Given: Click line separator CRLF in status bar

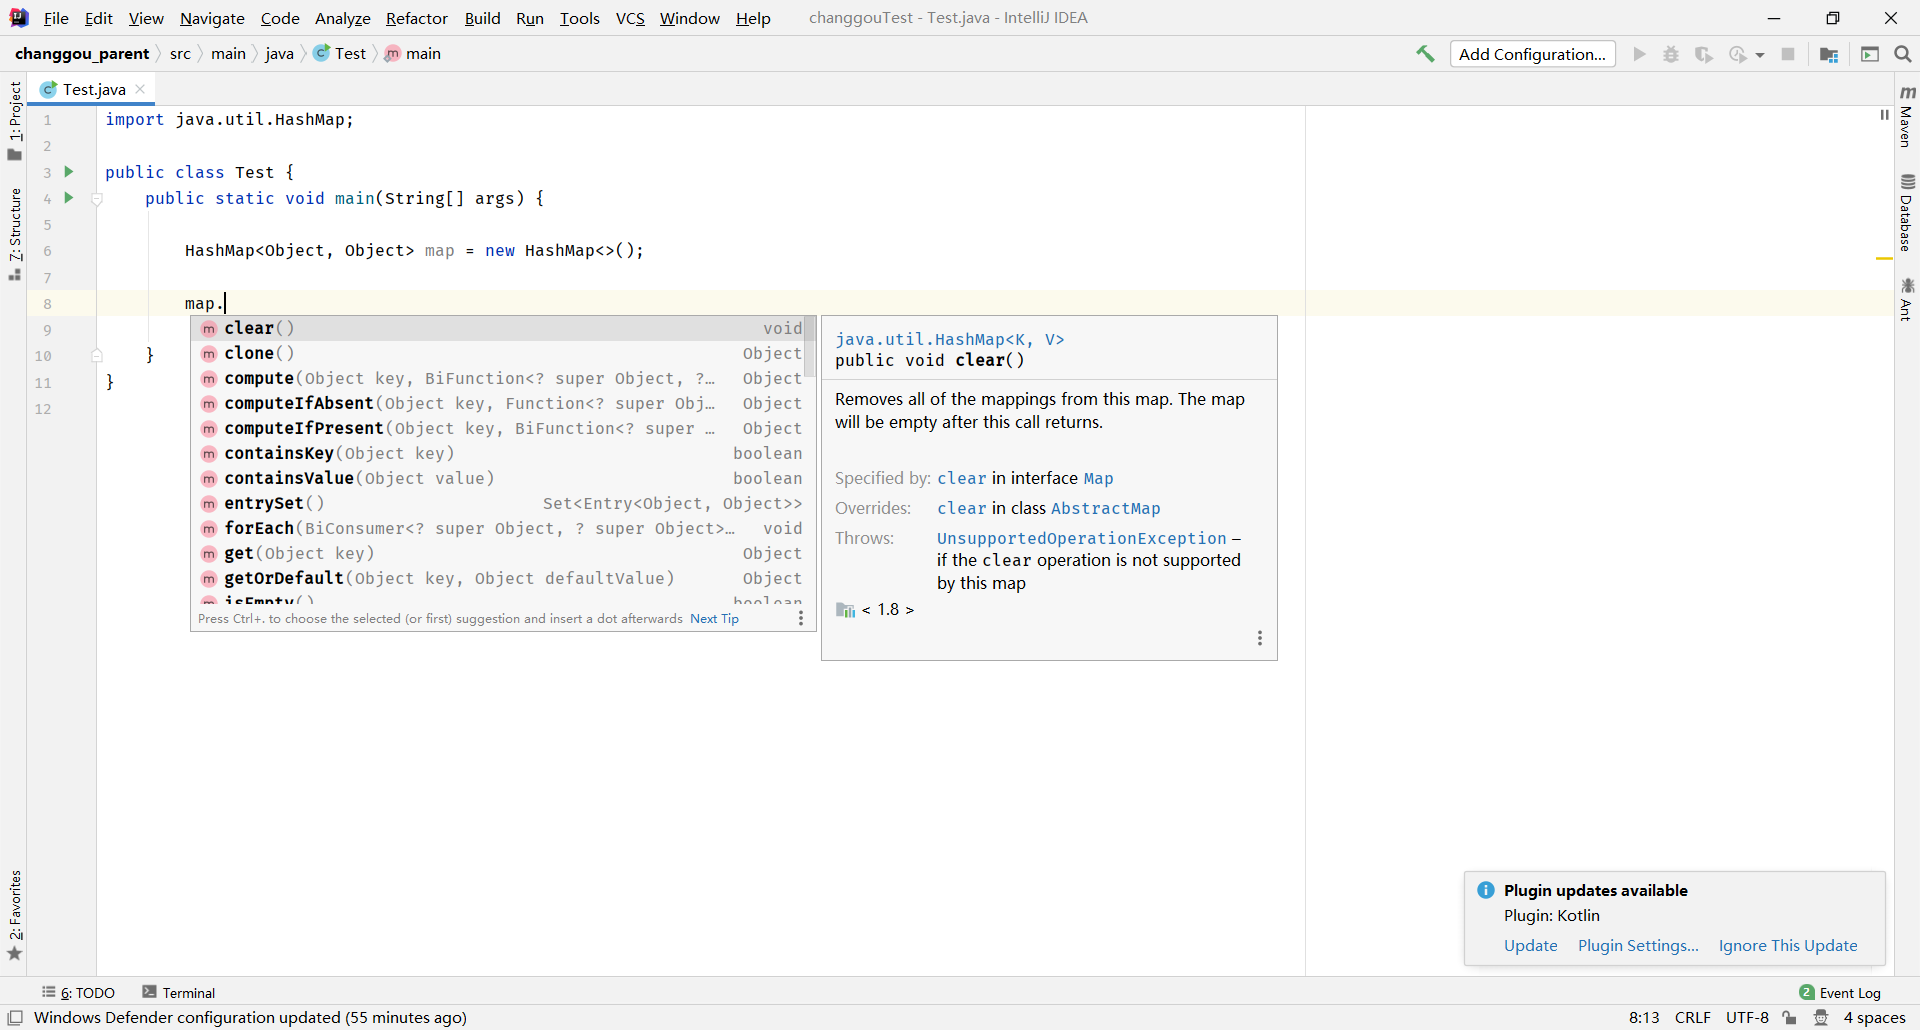Looking at the screenshot, I should (1692, 1018).
